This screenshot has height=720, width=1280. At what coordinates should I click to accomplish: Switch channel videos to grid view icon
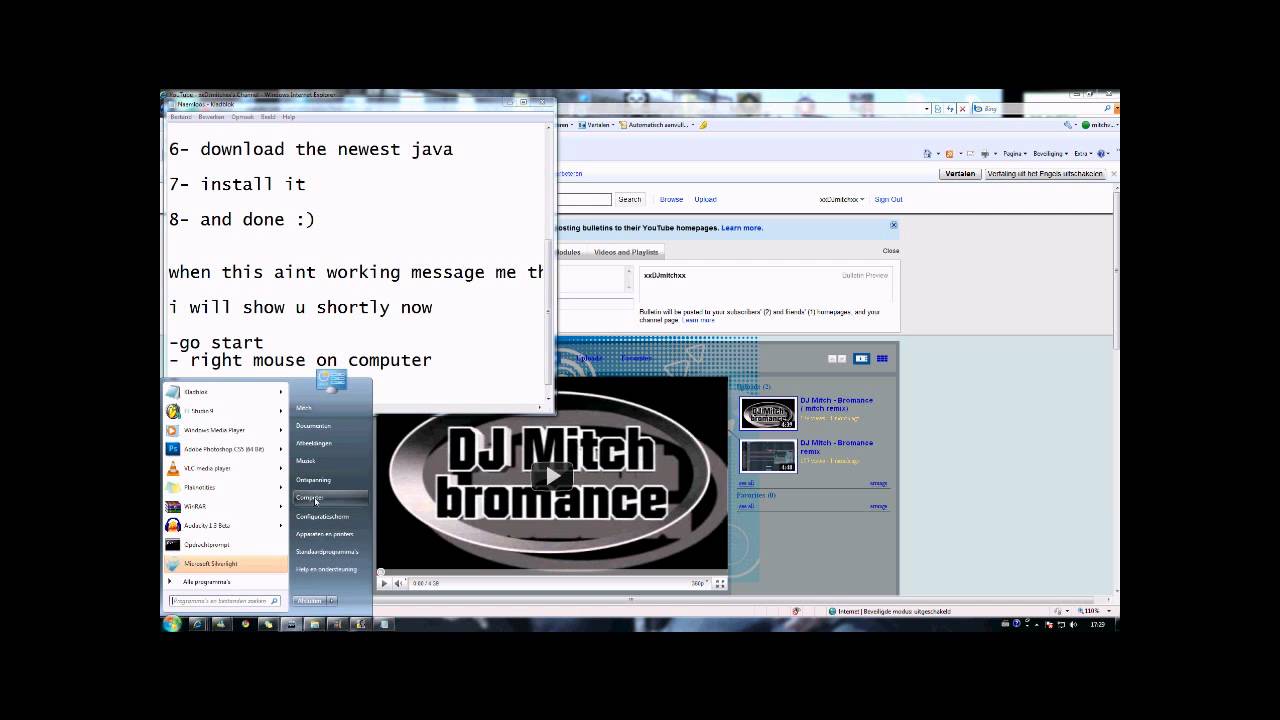coord(882,358)
